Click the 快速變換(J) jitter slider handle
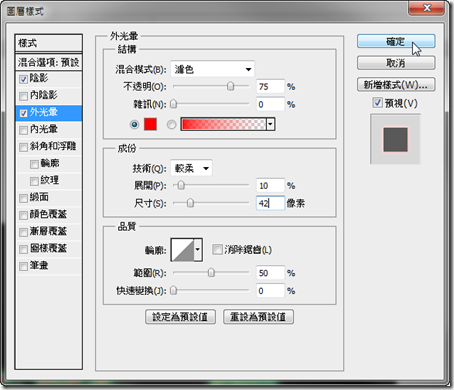This screenshot has width=454, height=390. (173, 290)
